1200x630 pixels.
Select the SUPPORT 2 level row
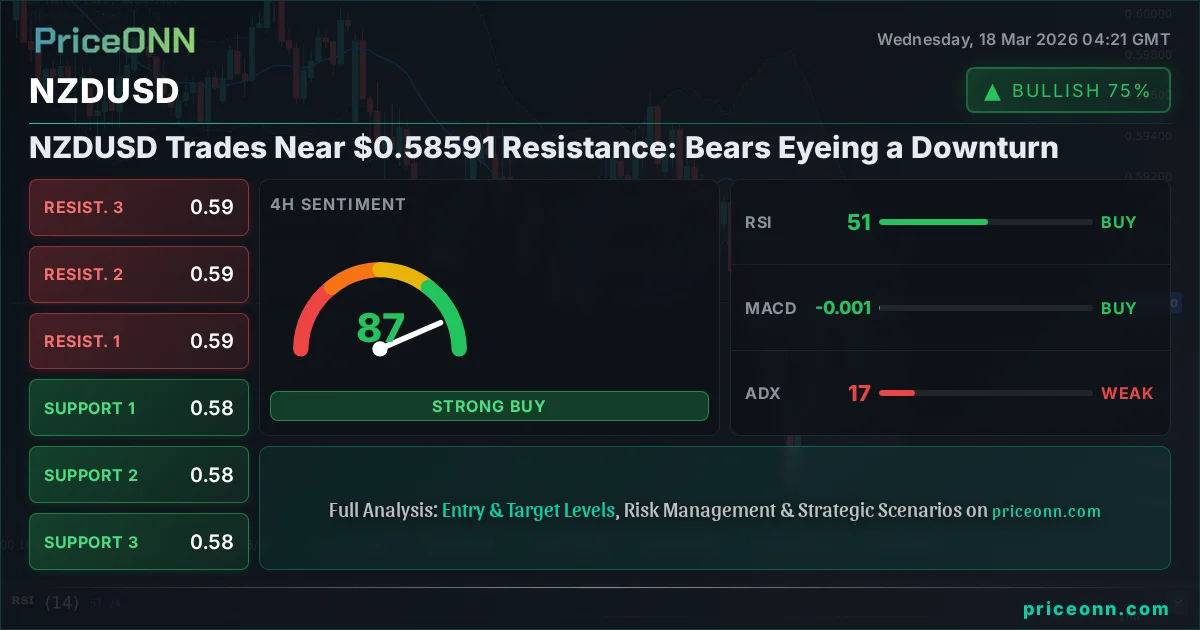tap(139, 475)
